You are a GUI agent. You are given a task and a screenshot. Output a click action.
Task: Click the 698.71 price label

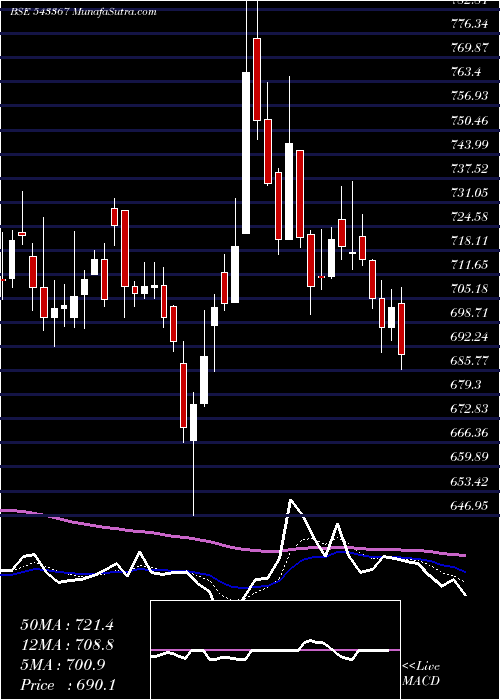coord(469,313)
